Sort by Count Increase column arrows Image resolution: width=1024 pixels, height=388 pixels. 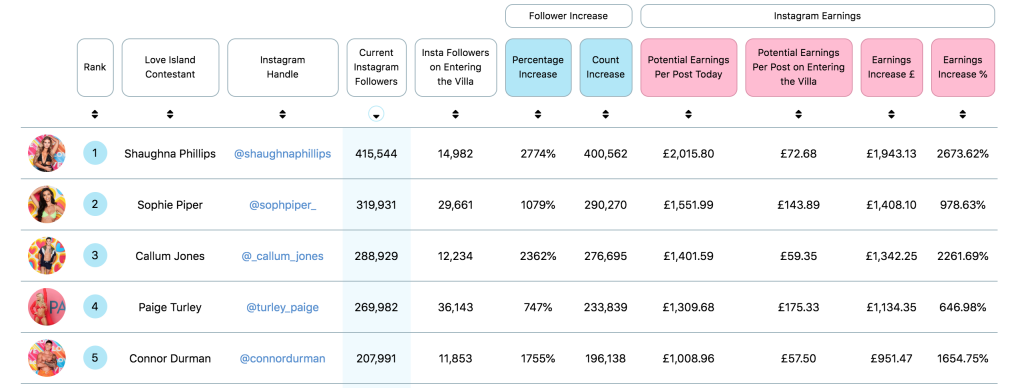click(x=605, y=114)
